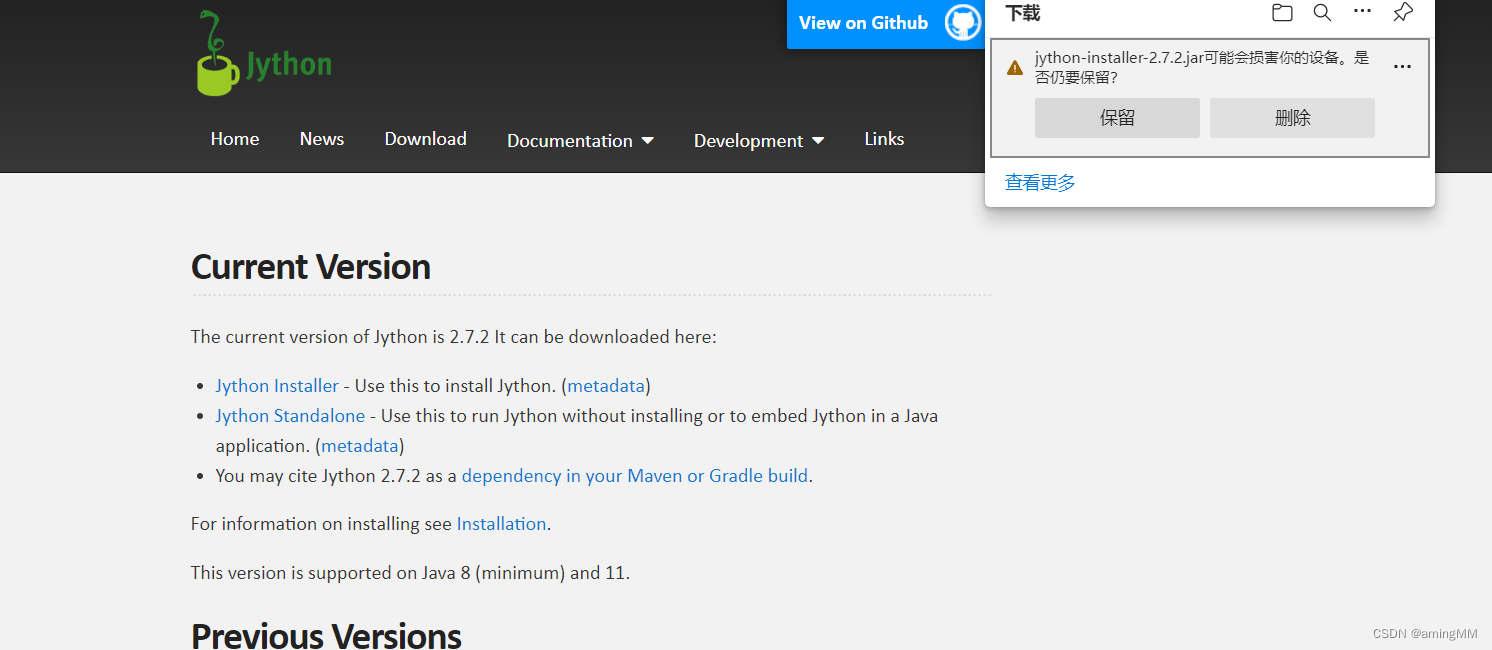Image resolution: width=1492 pixels, height=650 pixels.
Task: Open more actions for jython-installer download
Action: [1402, 67]
